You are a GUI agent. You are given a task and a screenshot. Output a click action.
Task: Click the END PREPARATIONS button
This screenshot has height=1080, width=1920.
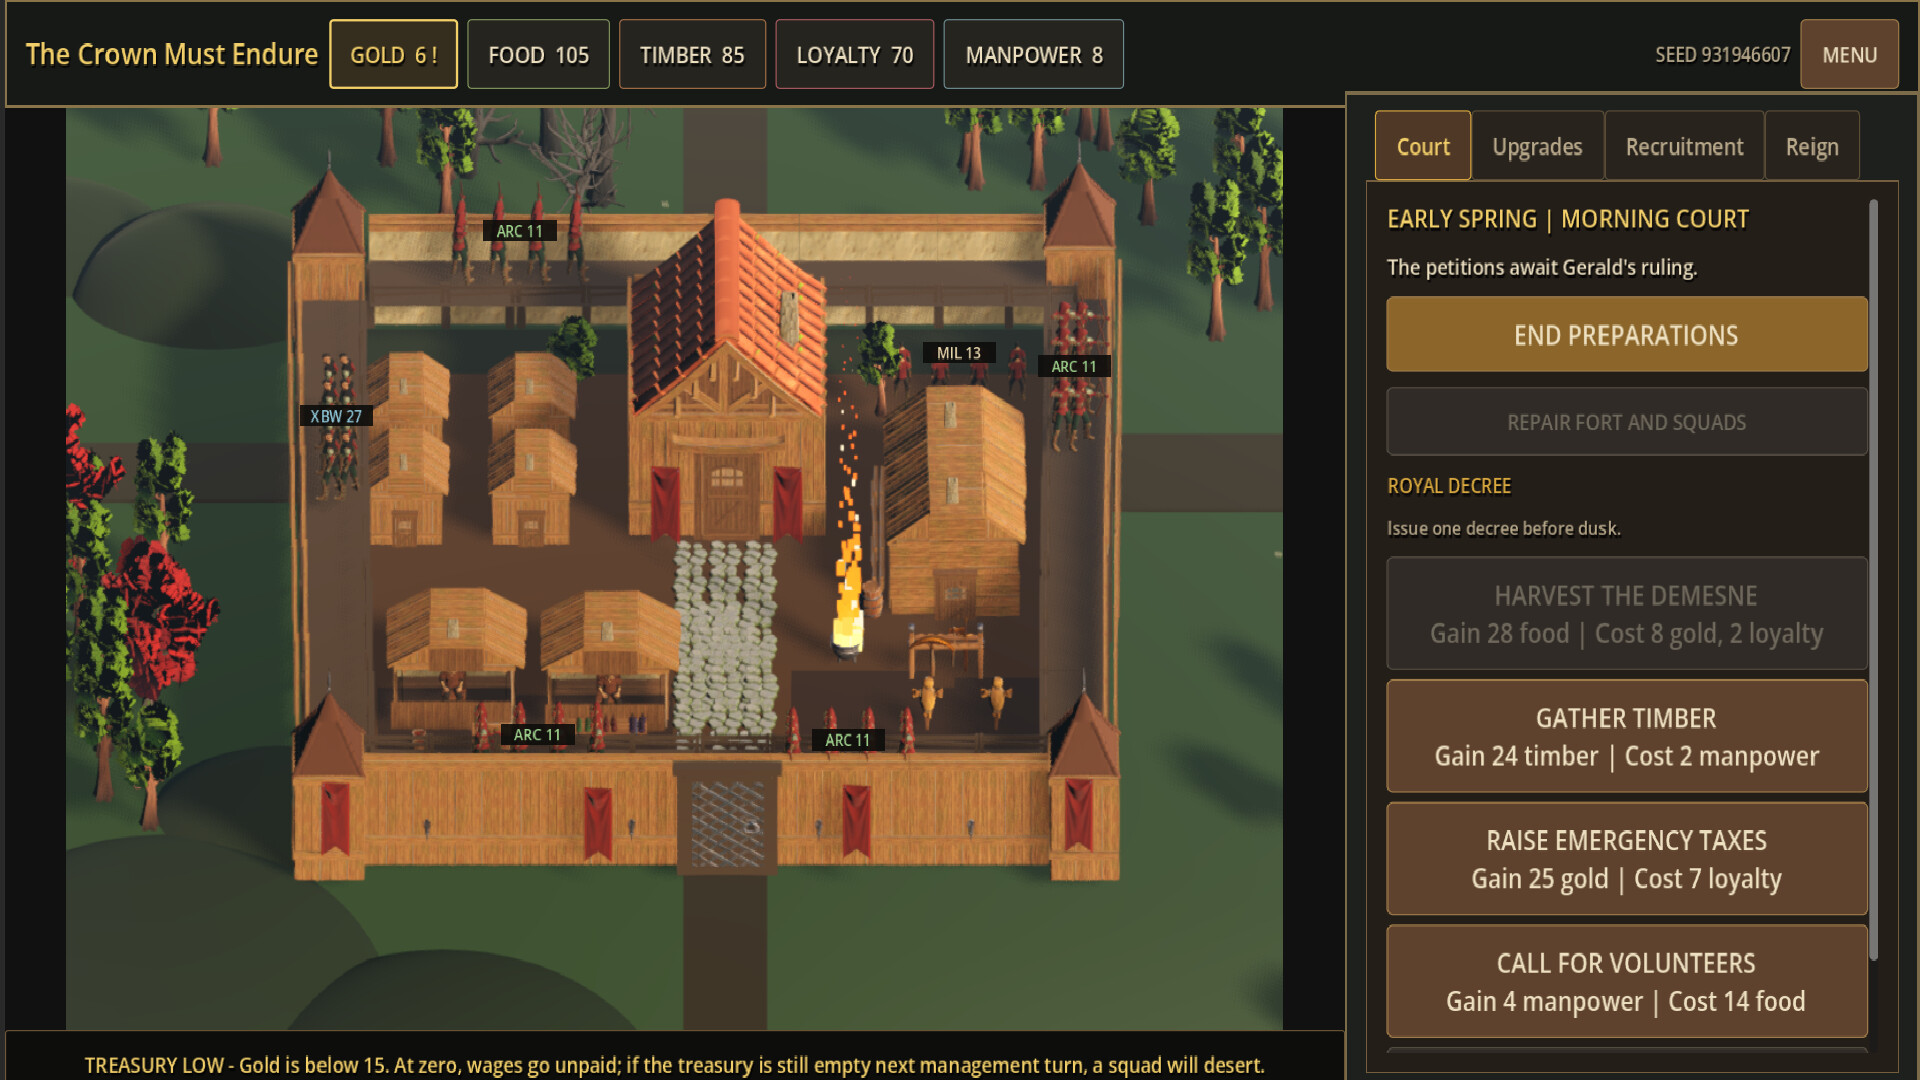point(1626,335)
